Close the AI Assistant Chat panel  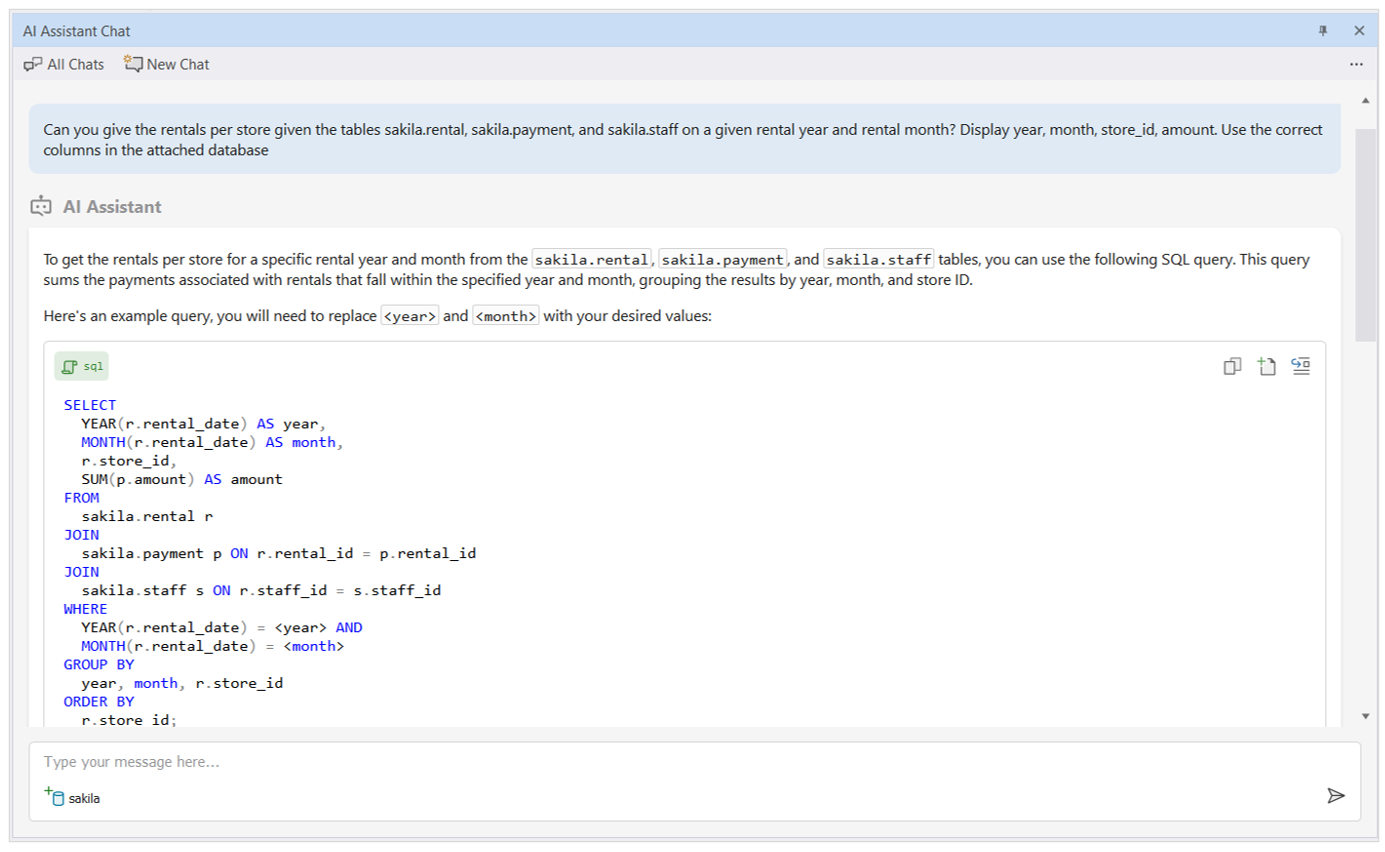click(x=1359, y=31)
